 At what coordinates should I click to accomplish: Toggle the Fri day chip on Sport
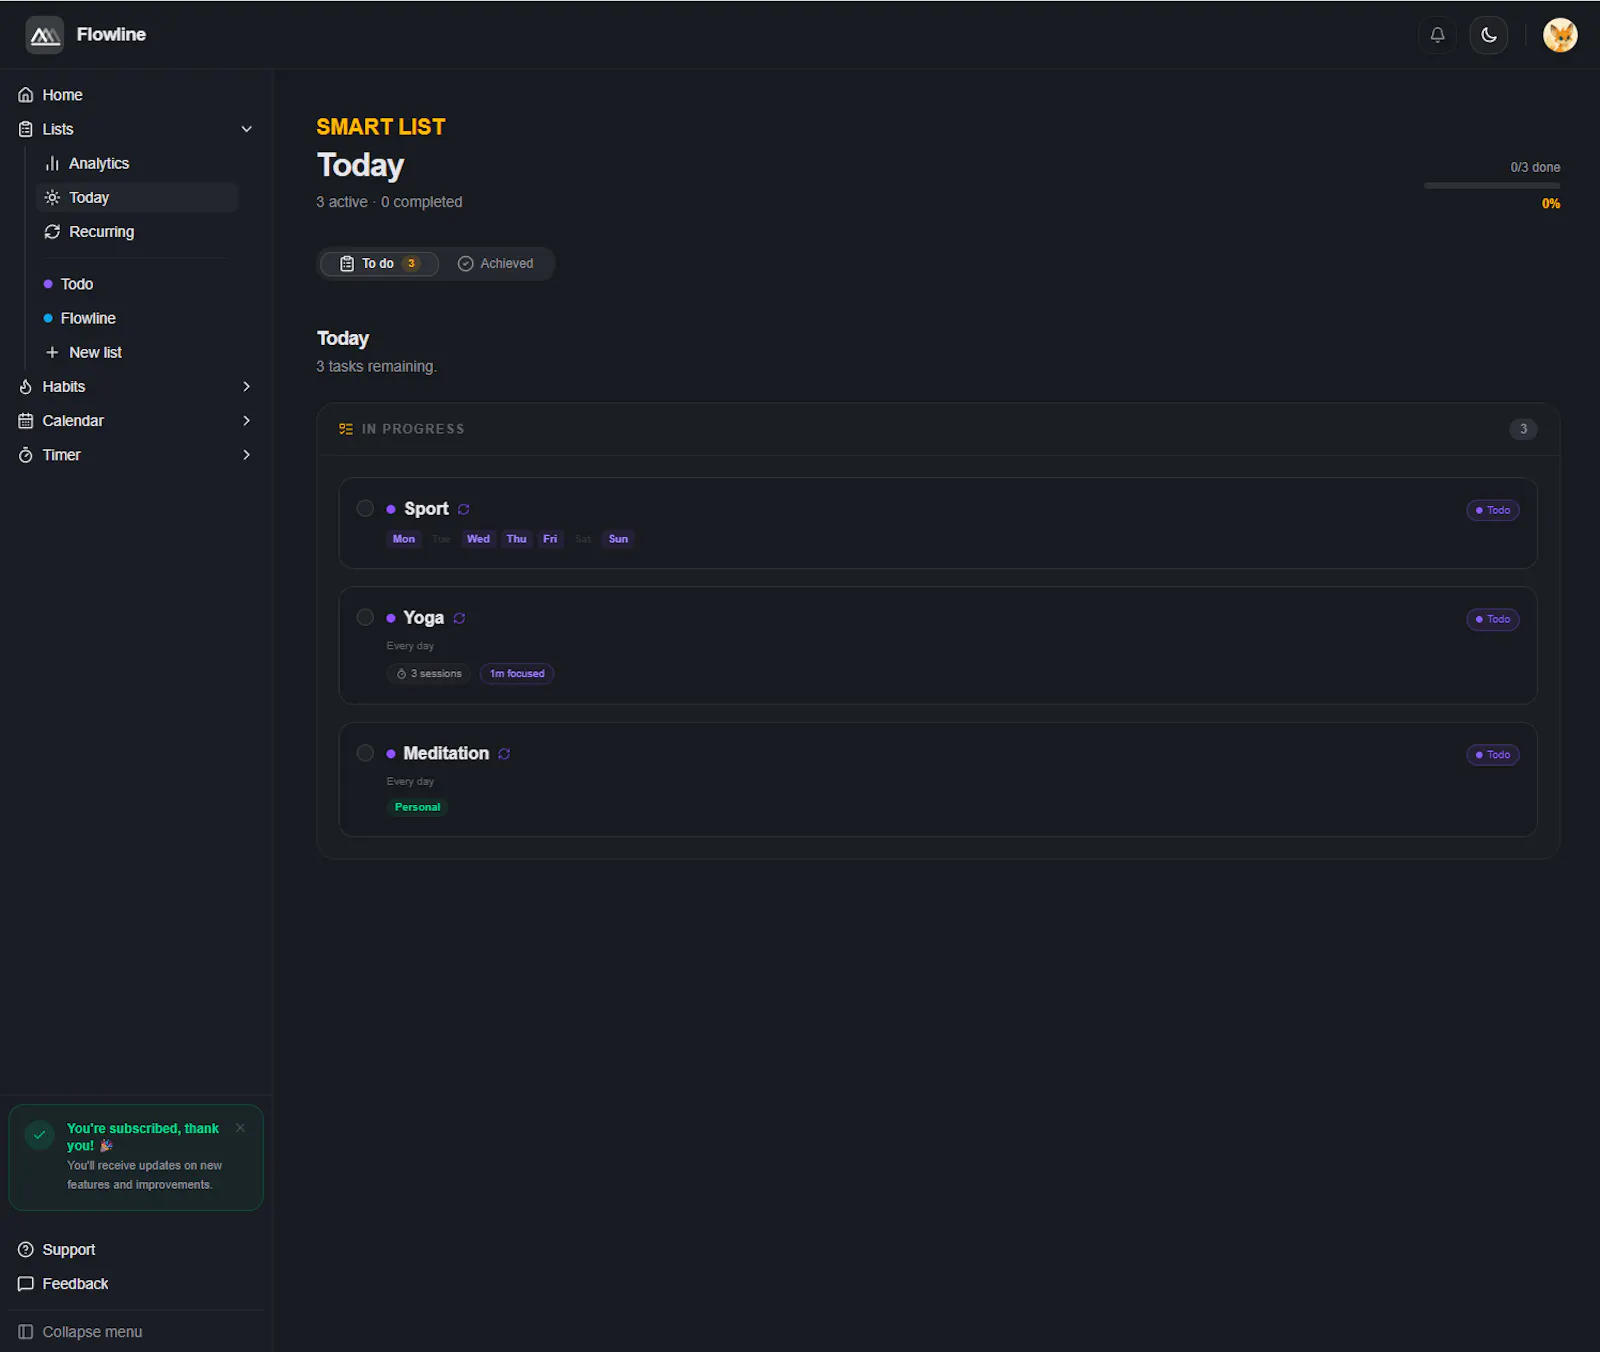click(x=550, y=539)
